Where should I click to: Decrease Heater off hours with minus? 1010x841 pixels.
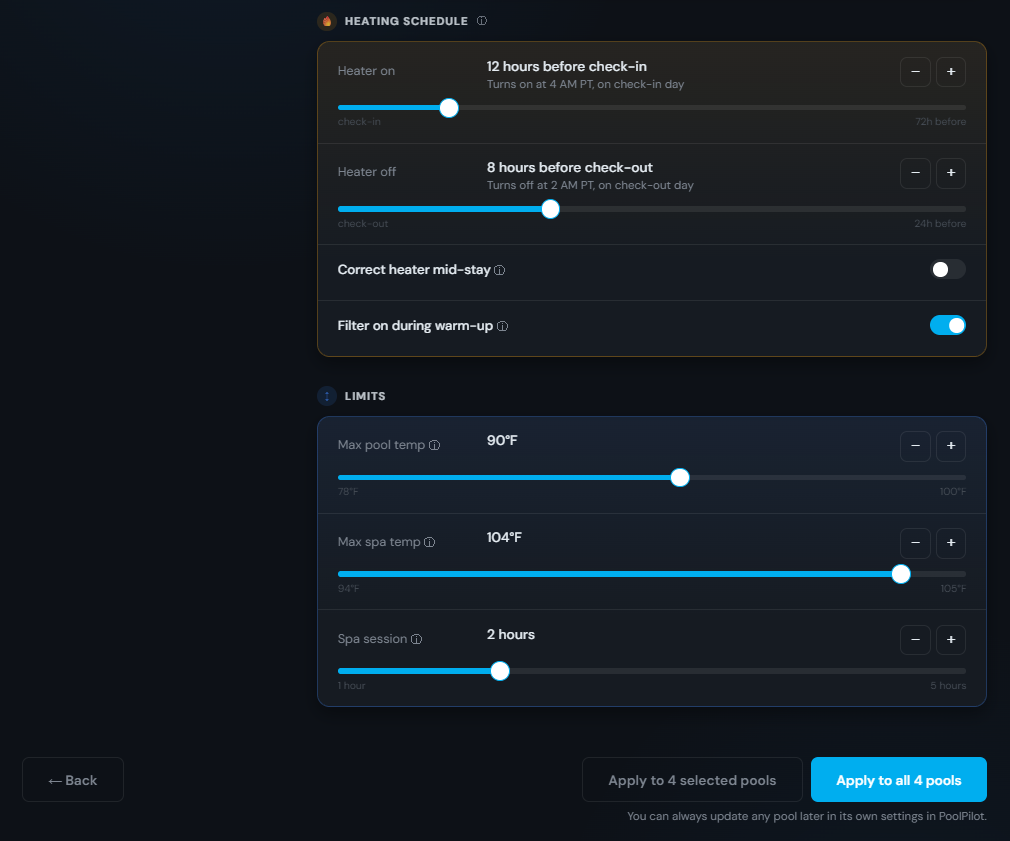pyautogui.click(x=915, y=173)
